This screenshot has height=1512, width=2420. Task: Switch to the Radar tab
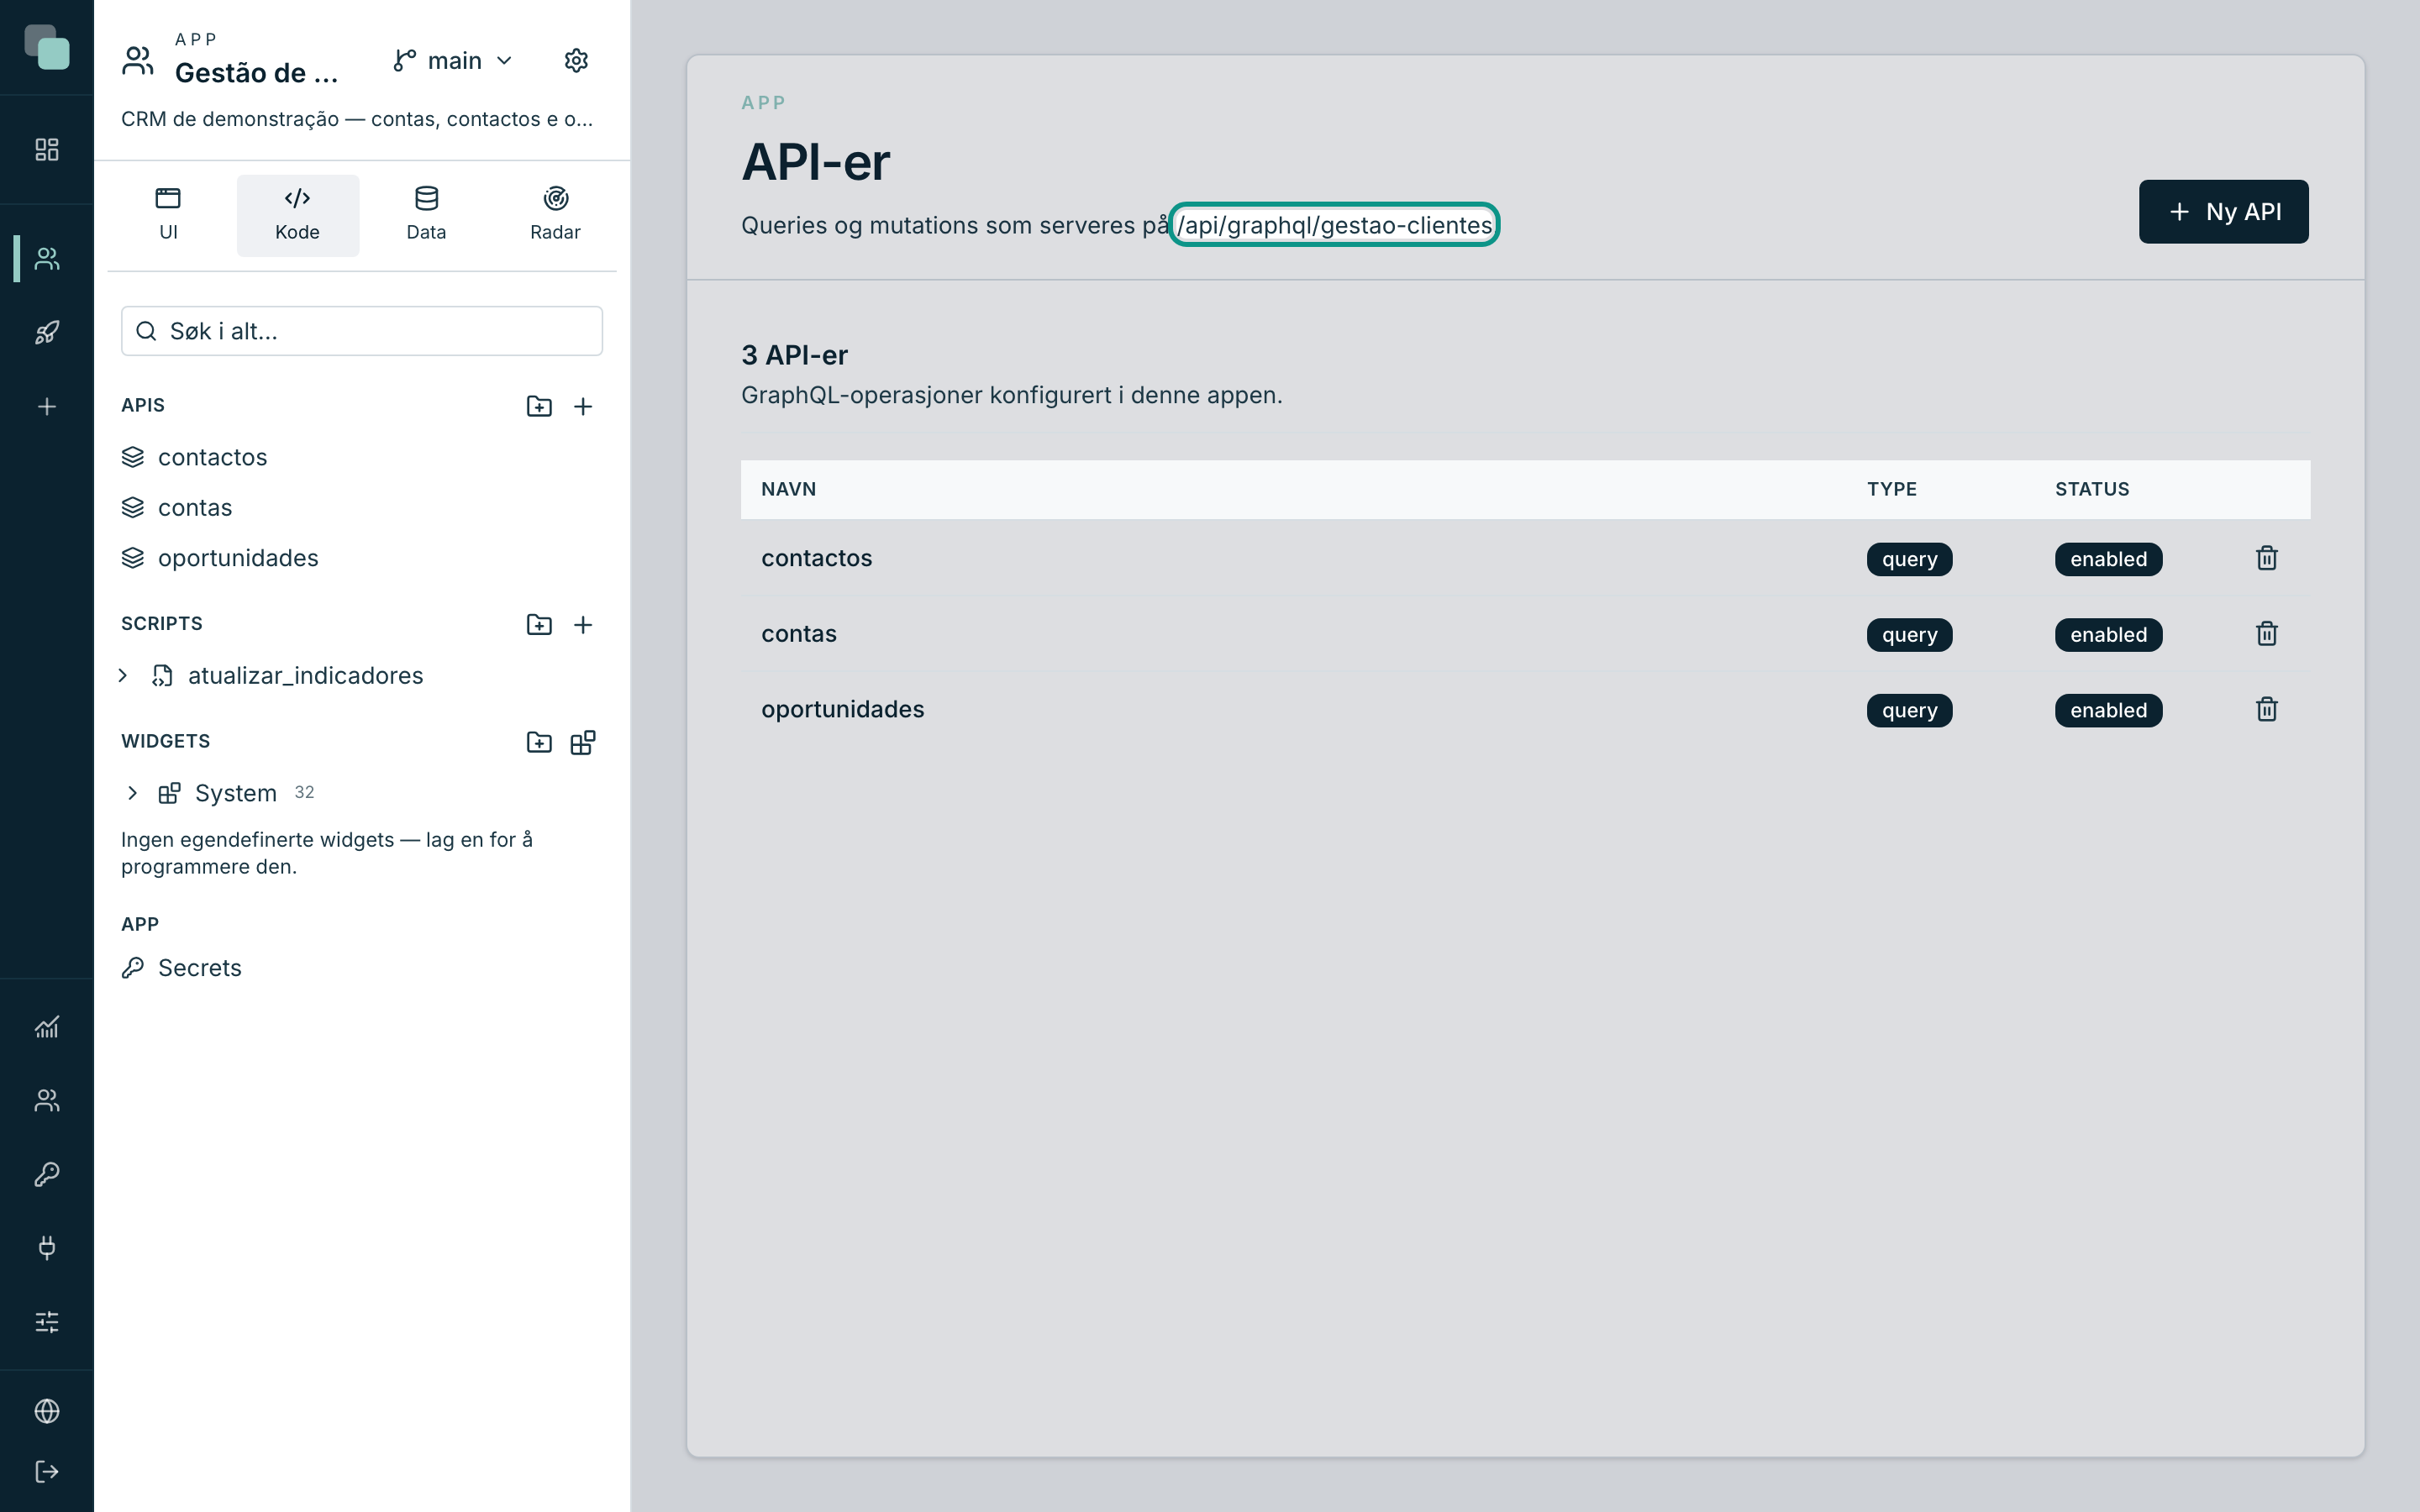(555, 215)
